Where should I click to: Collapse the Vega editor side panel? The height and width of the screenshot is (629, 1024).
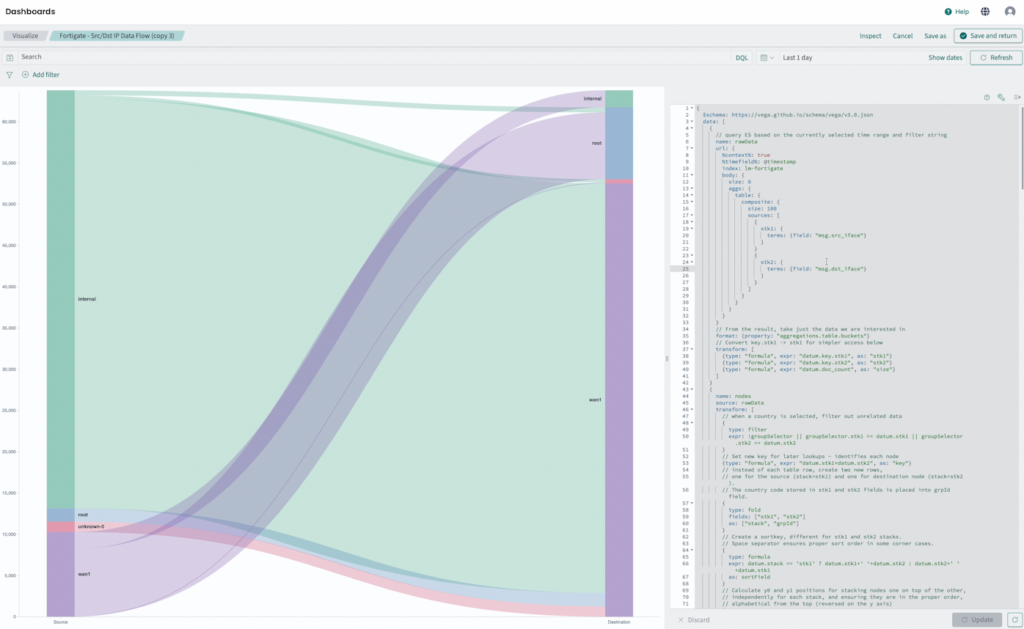(x=1017, y=97)
